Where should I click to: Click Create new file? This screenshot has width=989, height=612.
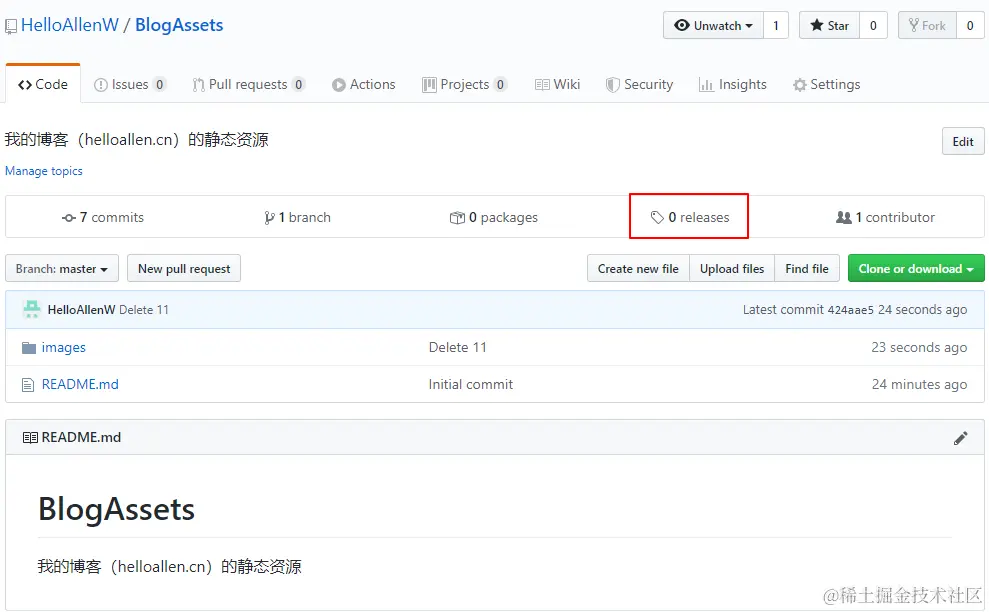(638, 269)
